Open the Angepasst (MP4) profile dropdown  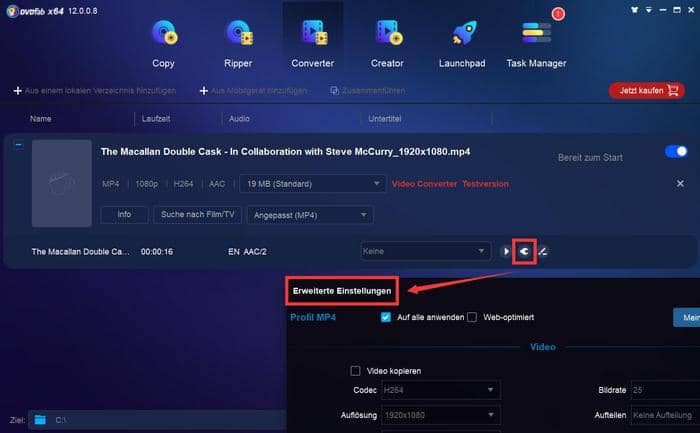(310, 215)
